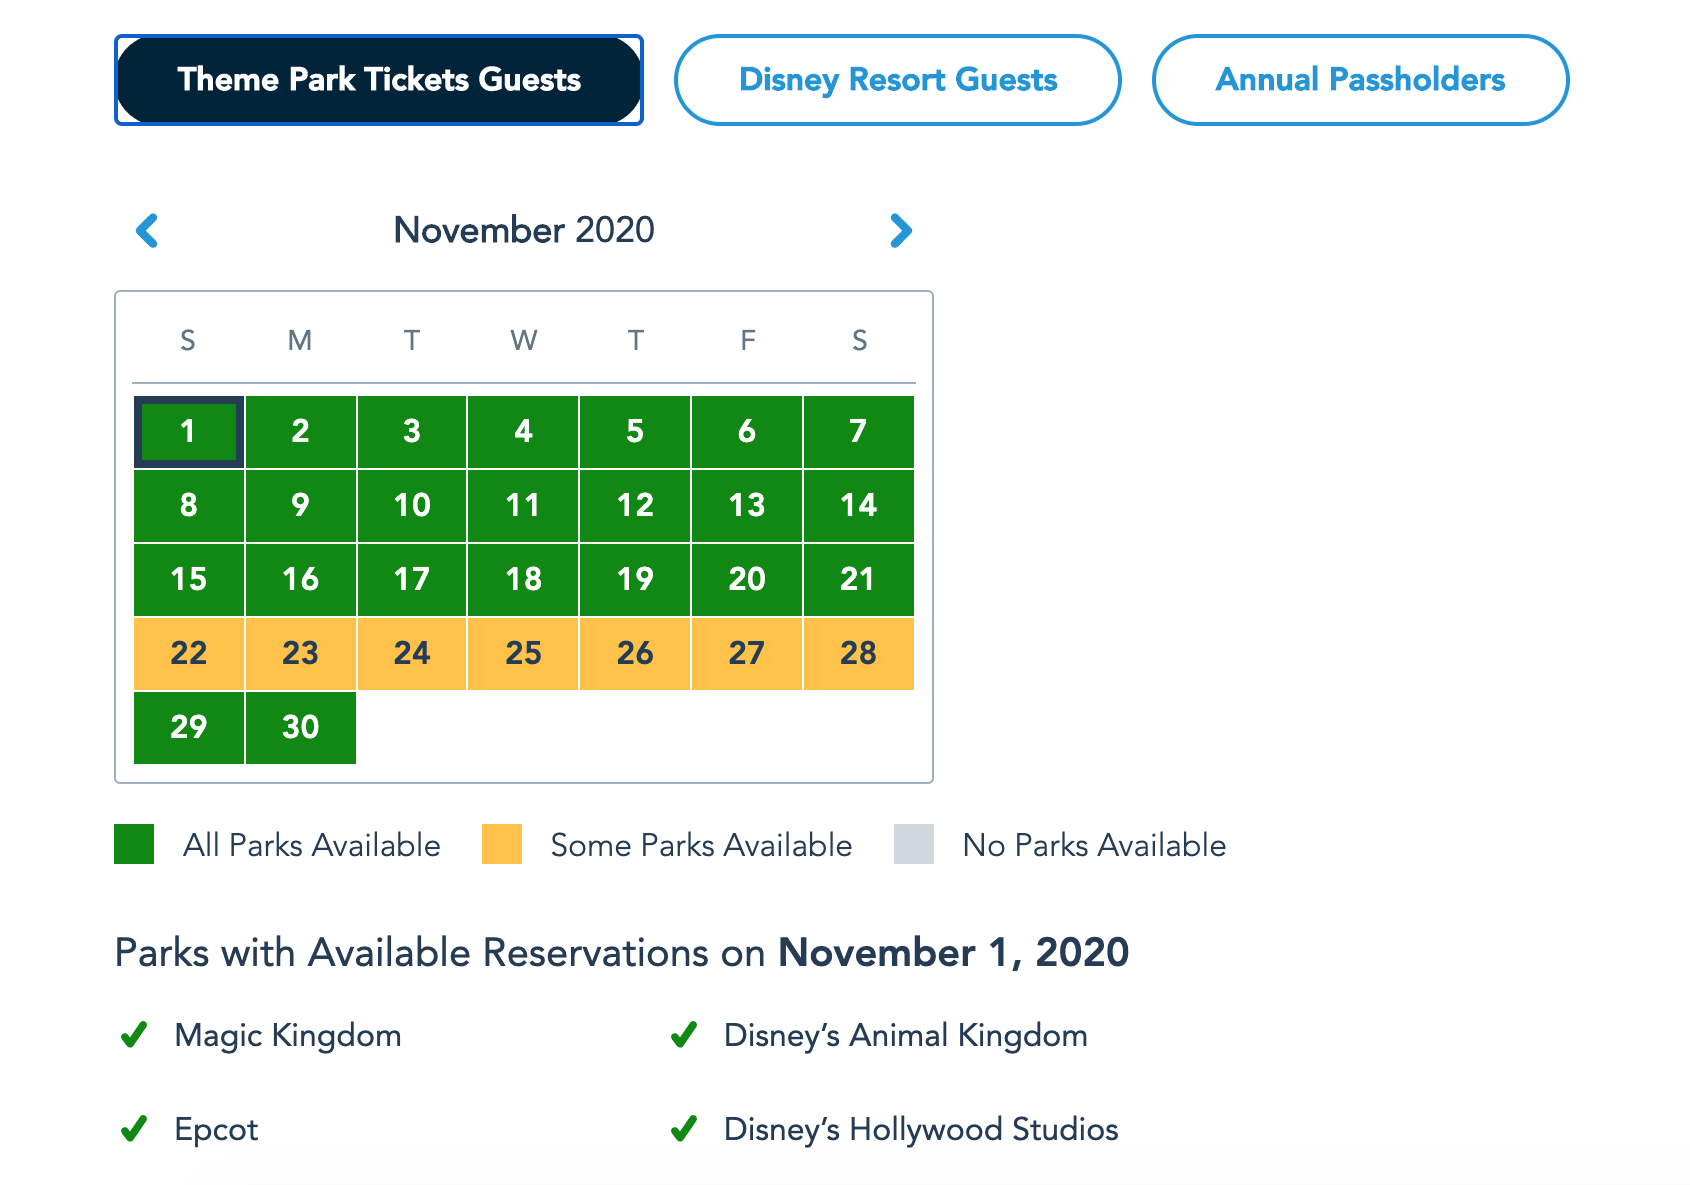Advance to the next month
Screen dimensions: 1690x1185
tap(900, 231)
